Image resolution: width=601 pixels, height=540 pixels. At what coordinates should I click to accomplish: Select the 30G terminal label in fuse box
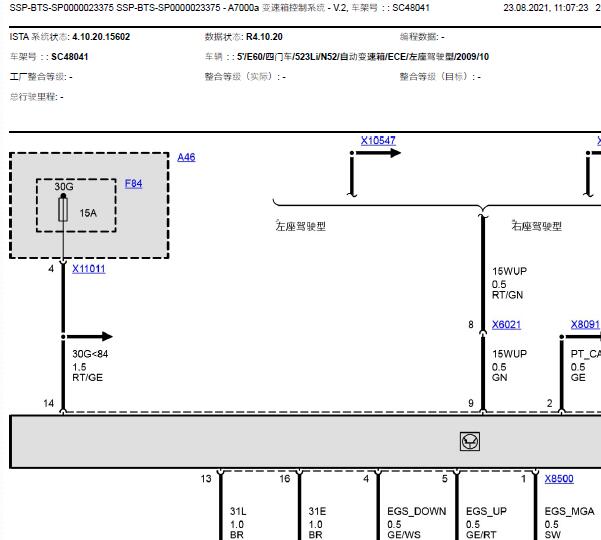(x=64, y=187)
